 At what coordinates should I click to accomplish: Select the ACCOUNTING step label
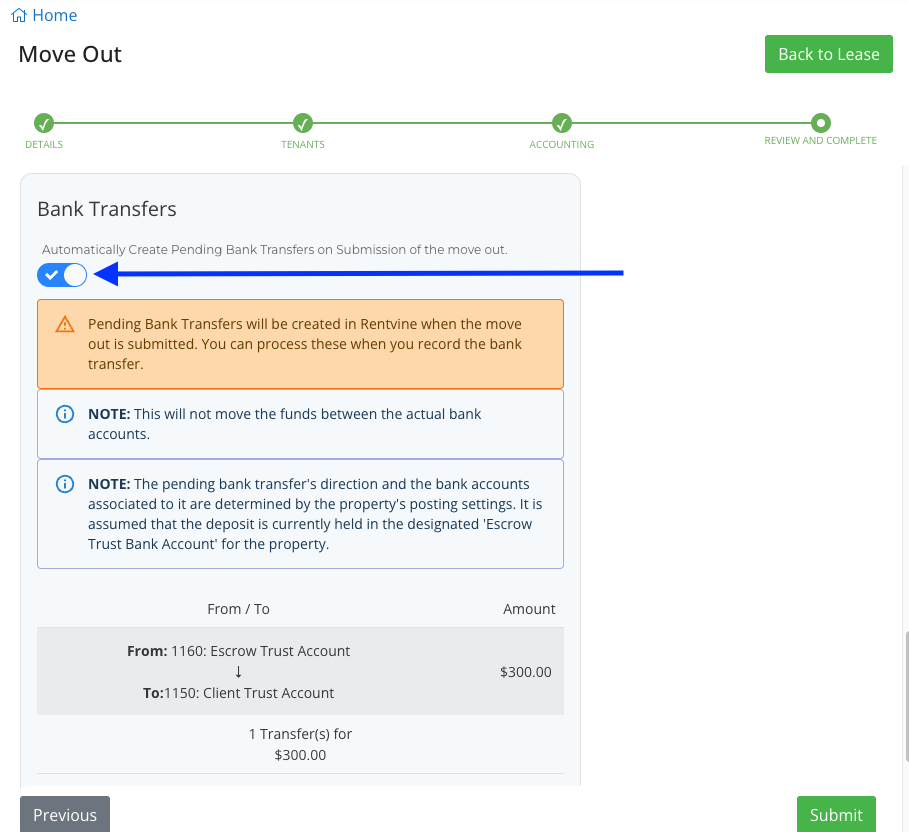[x=562, y=144]
